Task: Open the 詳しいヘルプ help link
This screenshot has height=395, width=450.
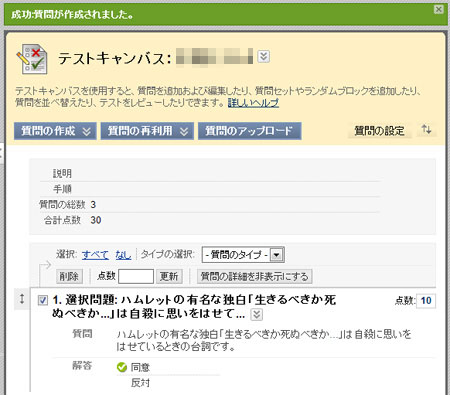Action: (253, 103)
